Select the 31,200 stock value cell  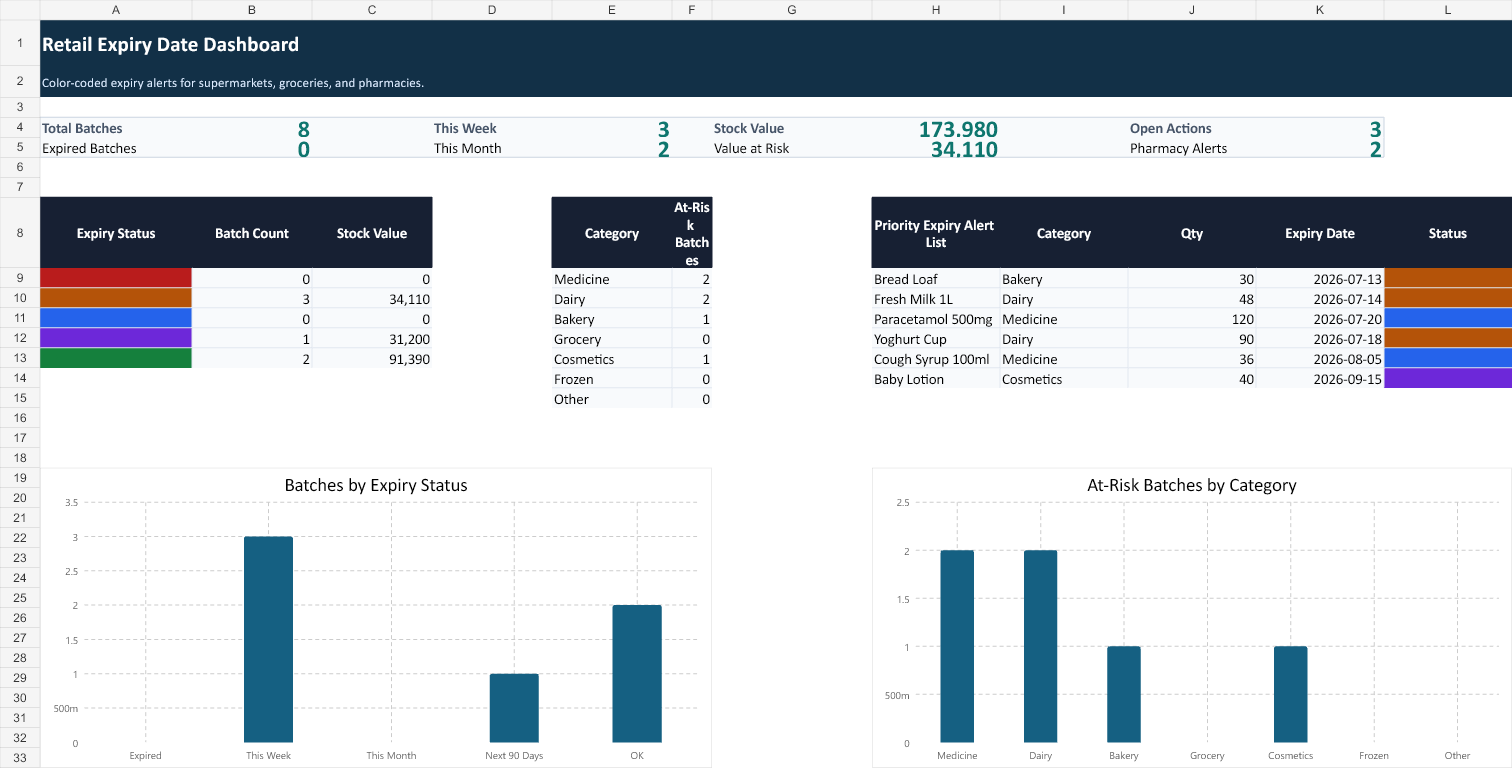tap(372, 338)
